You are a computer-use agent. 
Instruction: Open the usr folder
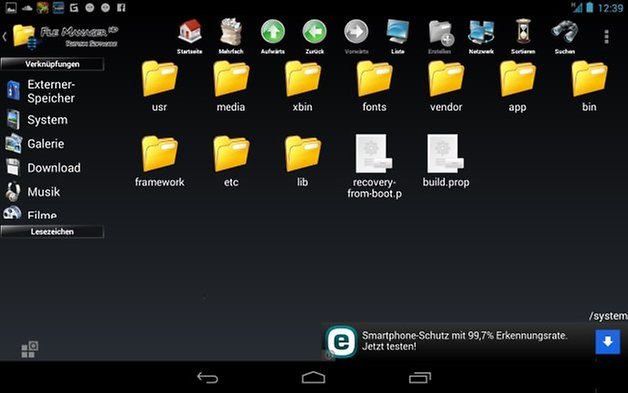(159, 86)
